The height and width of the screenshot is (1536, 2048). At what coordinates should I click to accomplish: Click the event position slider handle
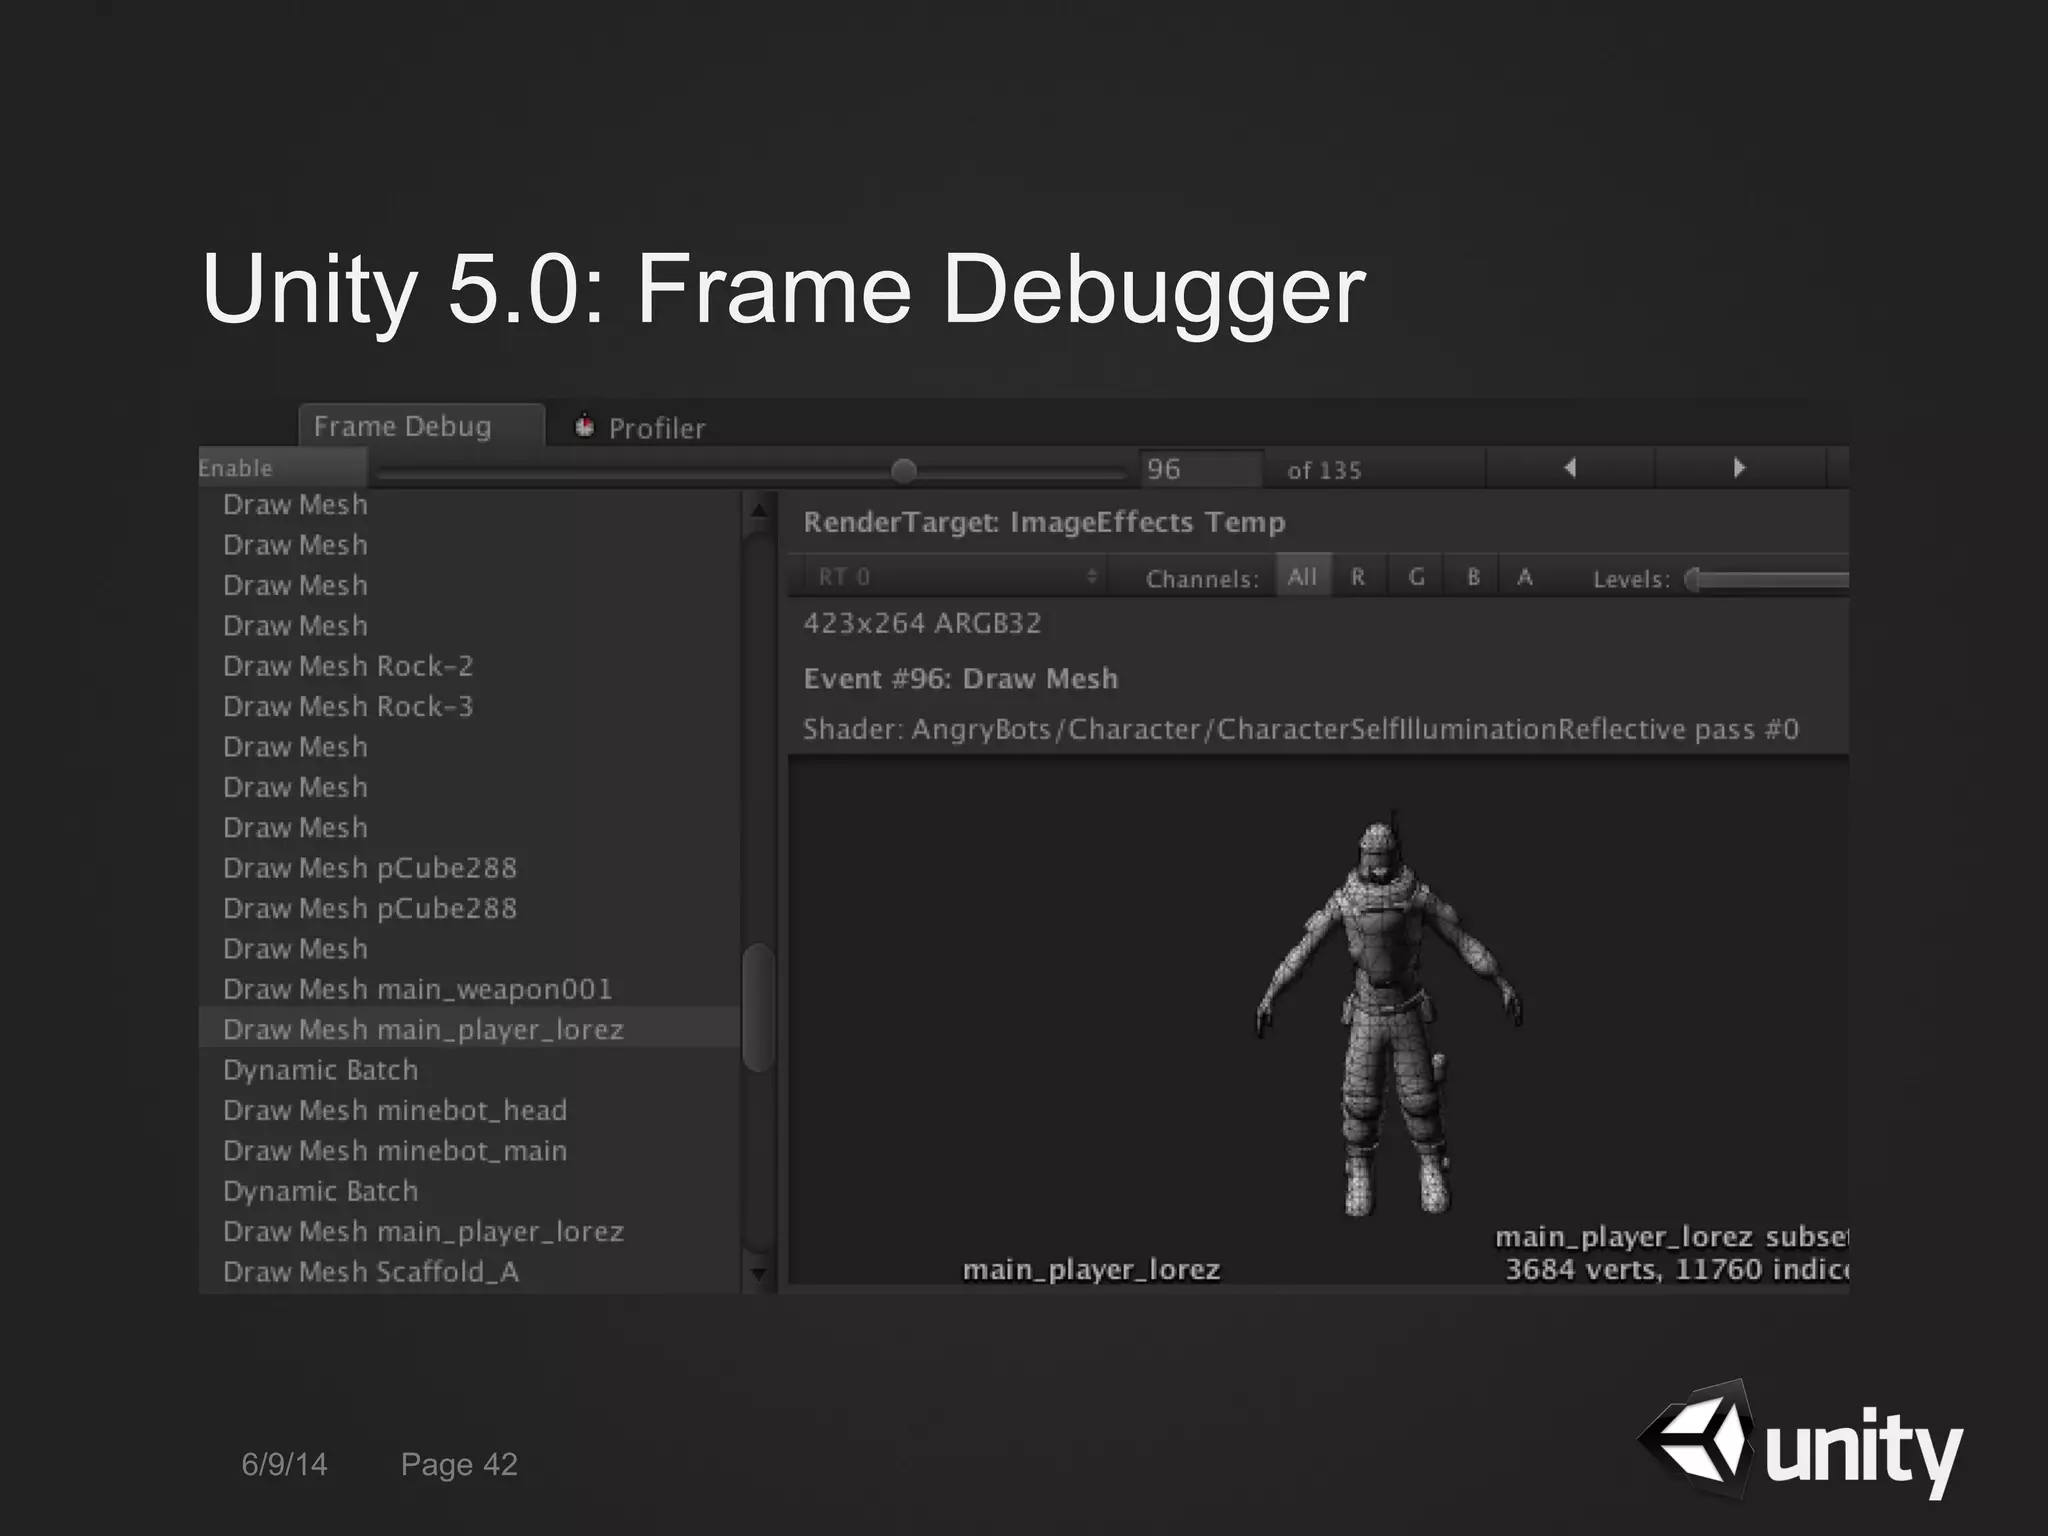click(903, 470)
